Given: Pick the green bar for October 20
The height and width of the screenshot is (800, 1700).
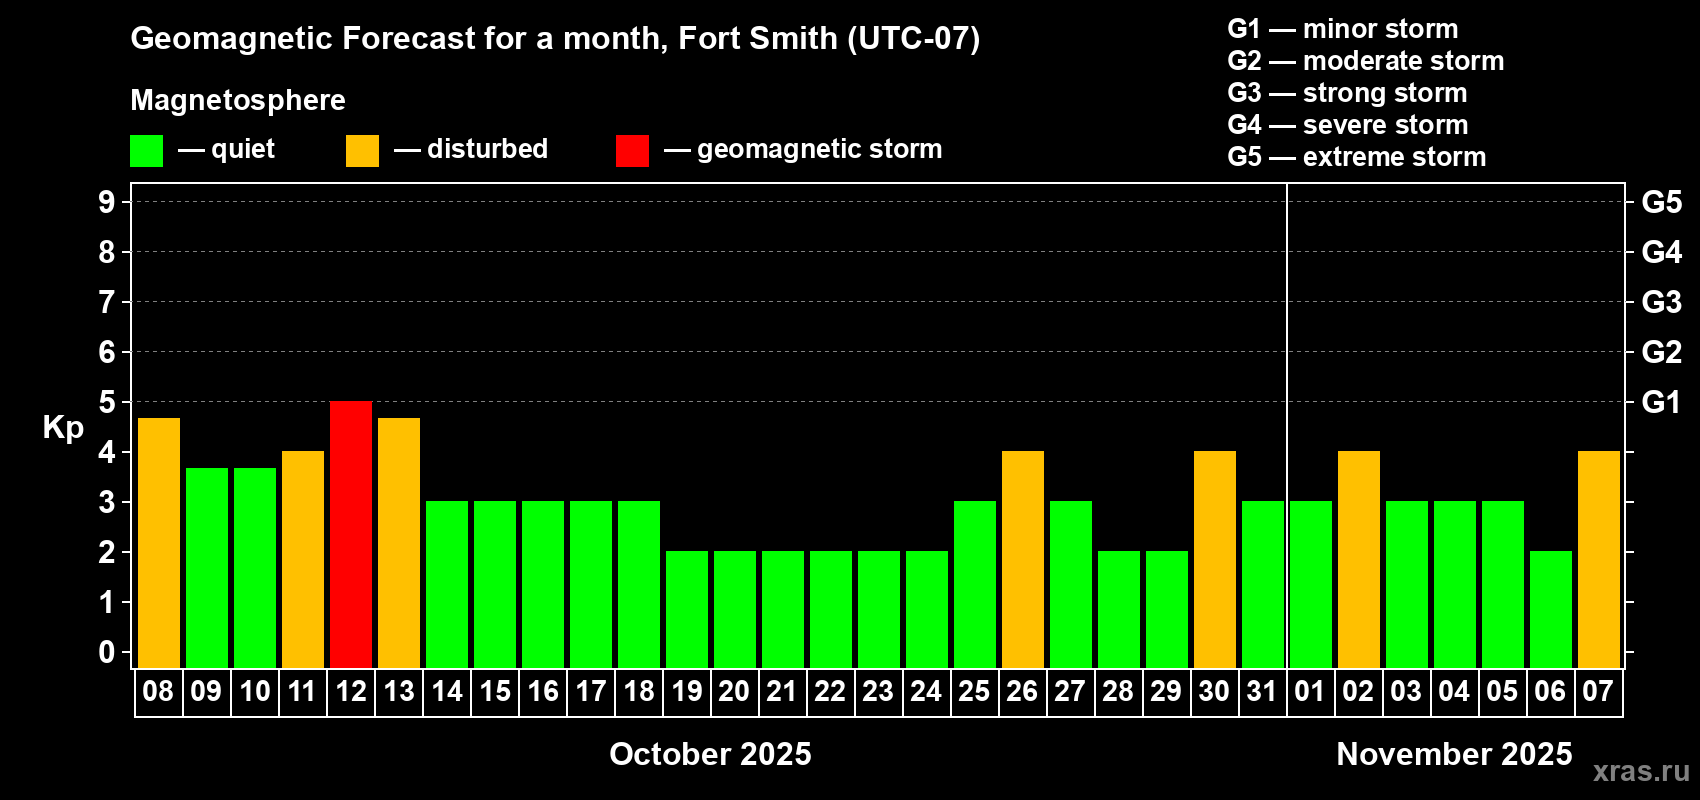Looking at the screenshot, I should tap(735, 610).
